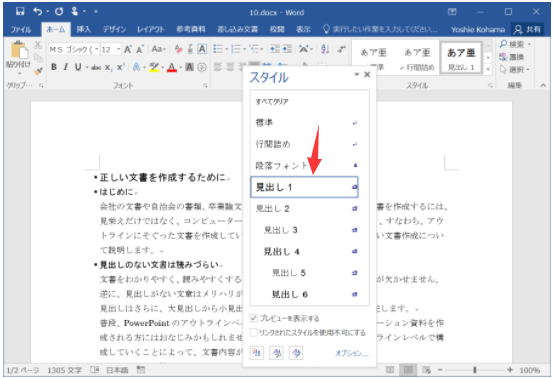The image size is (553, 378).
Task: Open the font name dropdown MS ゴシック
Action: click(x=96, y=49)
